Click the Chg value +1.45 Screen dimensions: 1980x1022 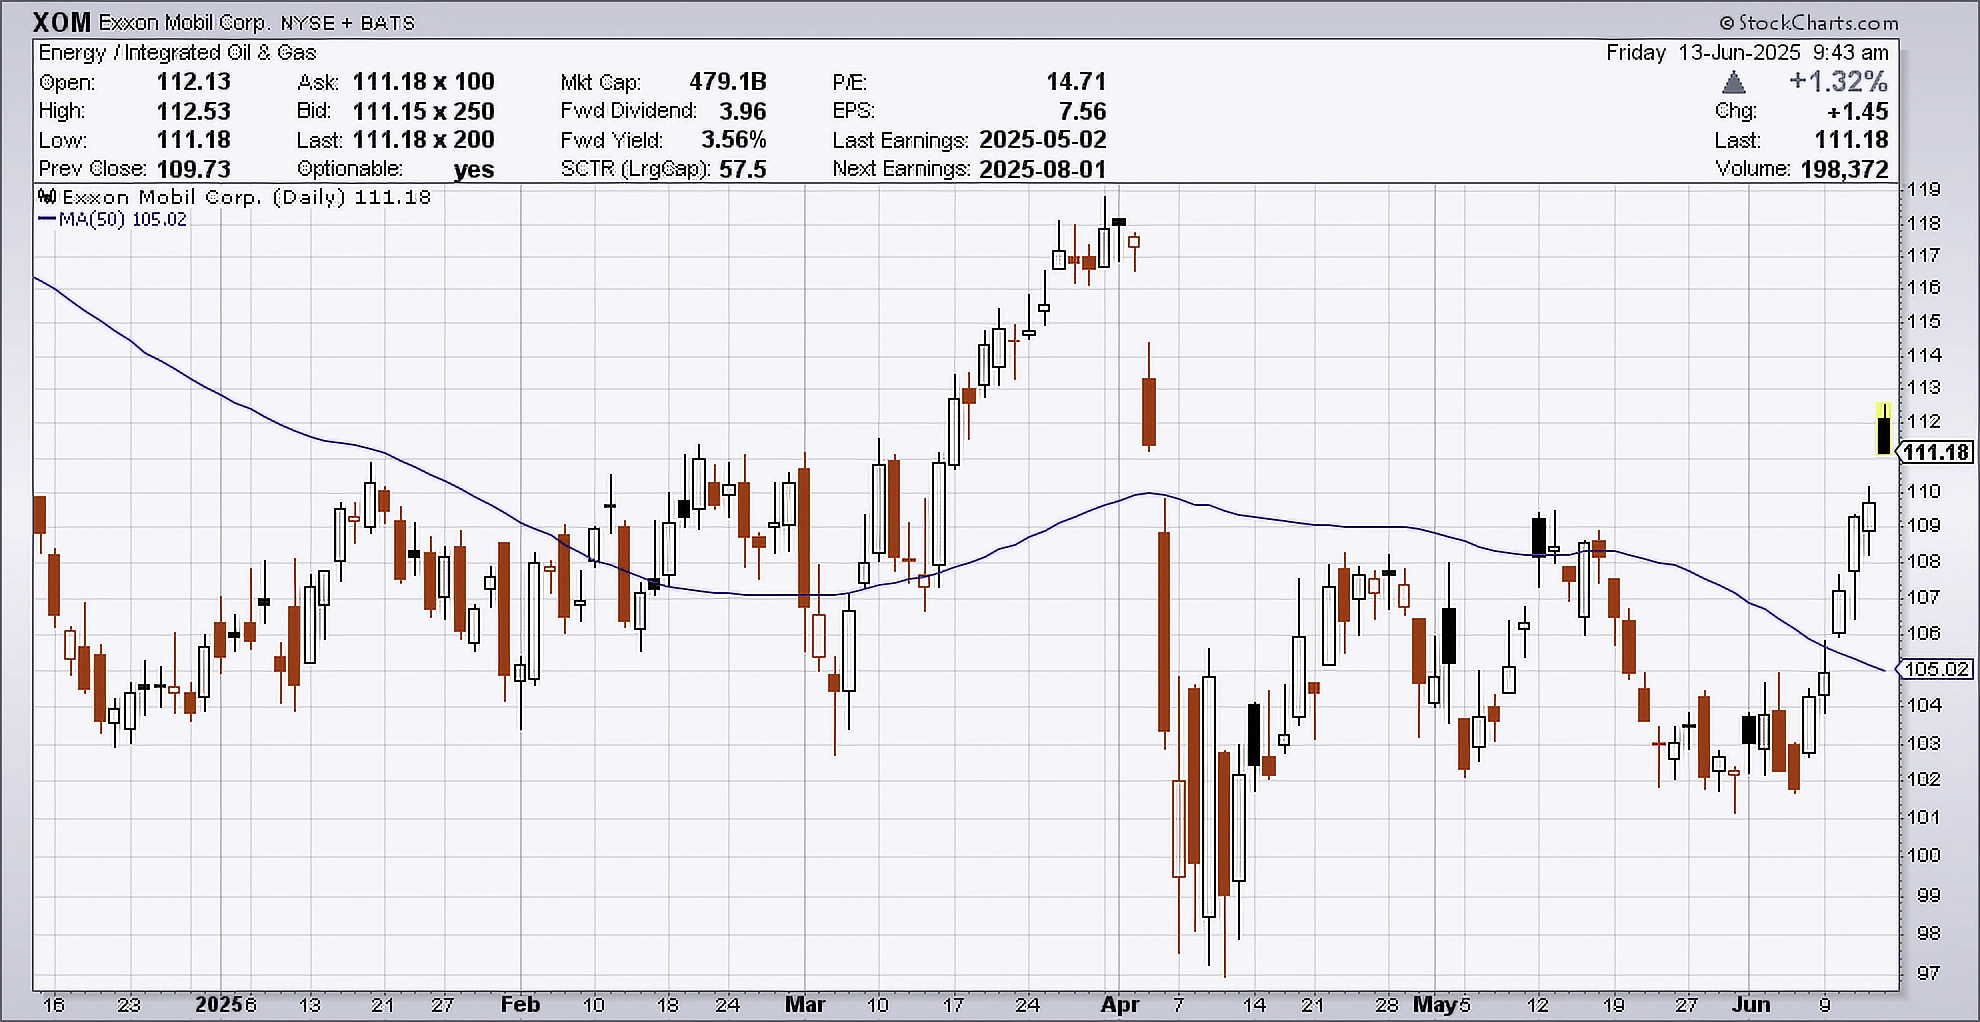1858,111
